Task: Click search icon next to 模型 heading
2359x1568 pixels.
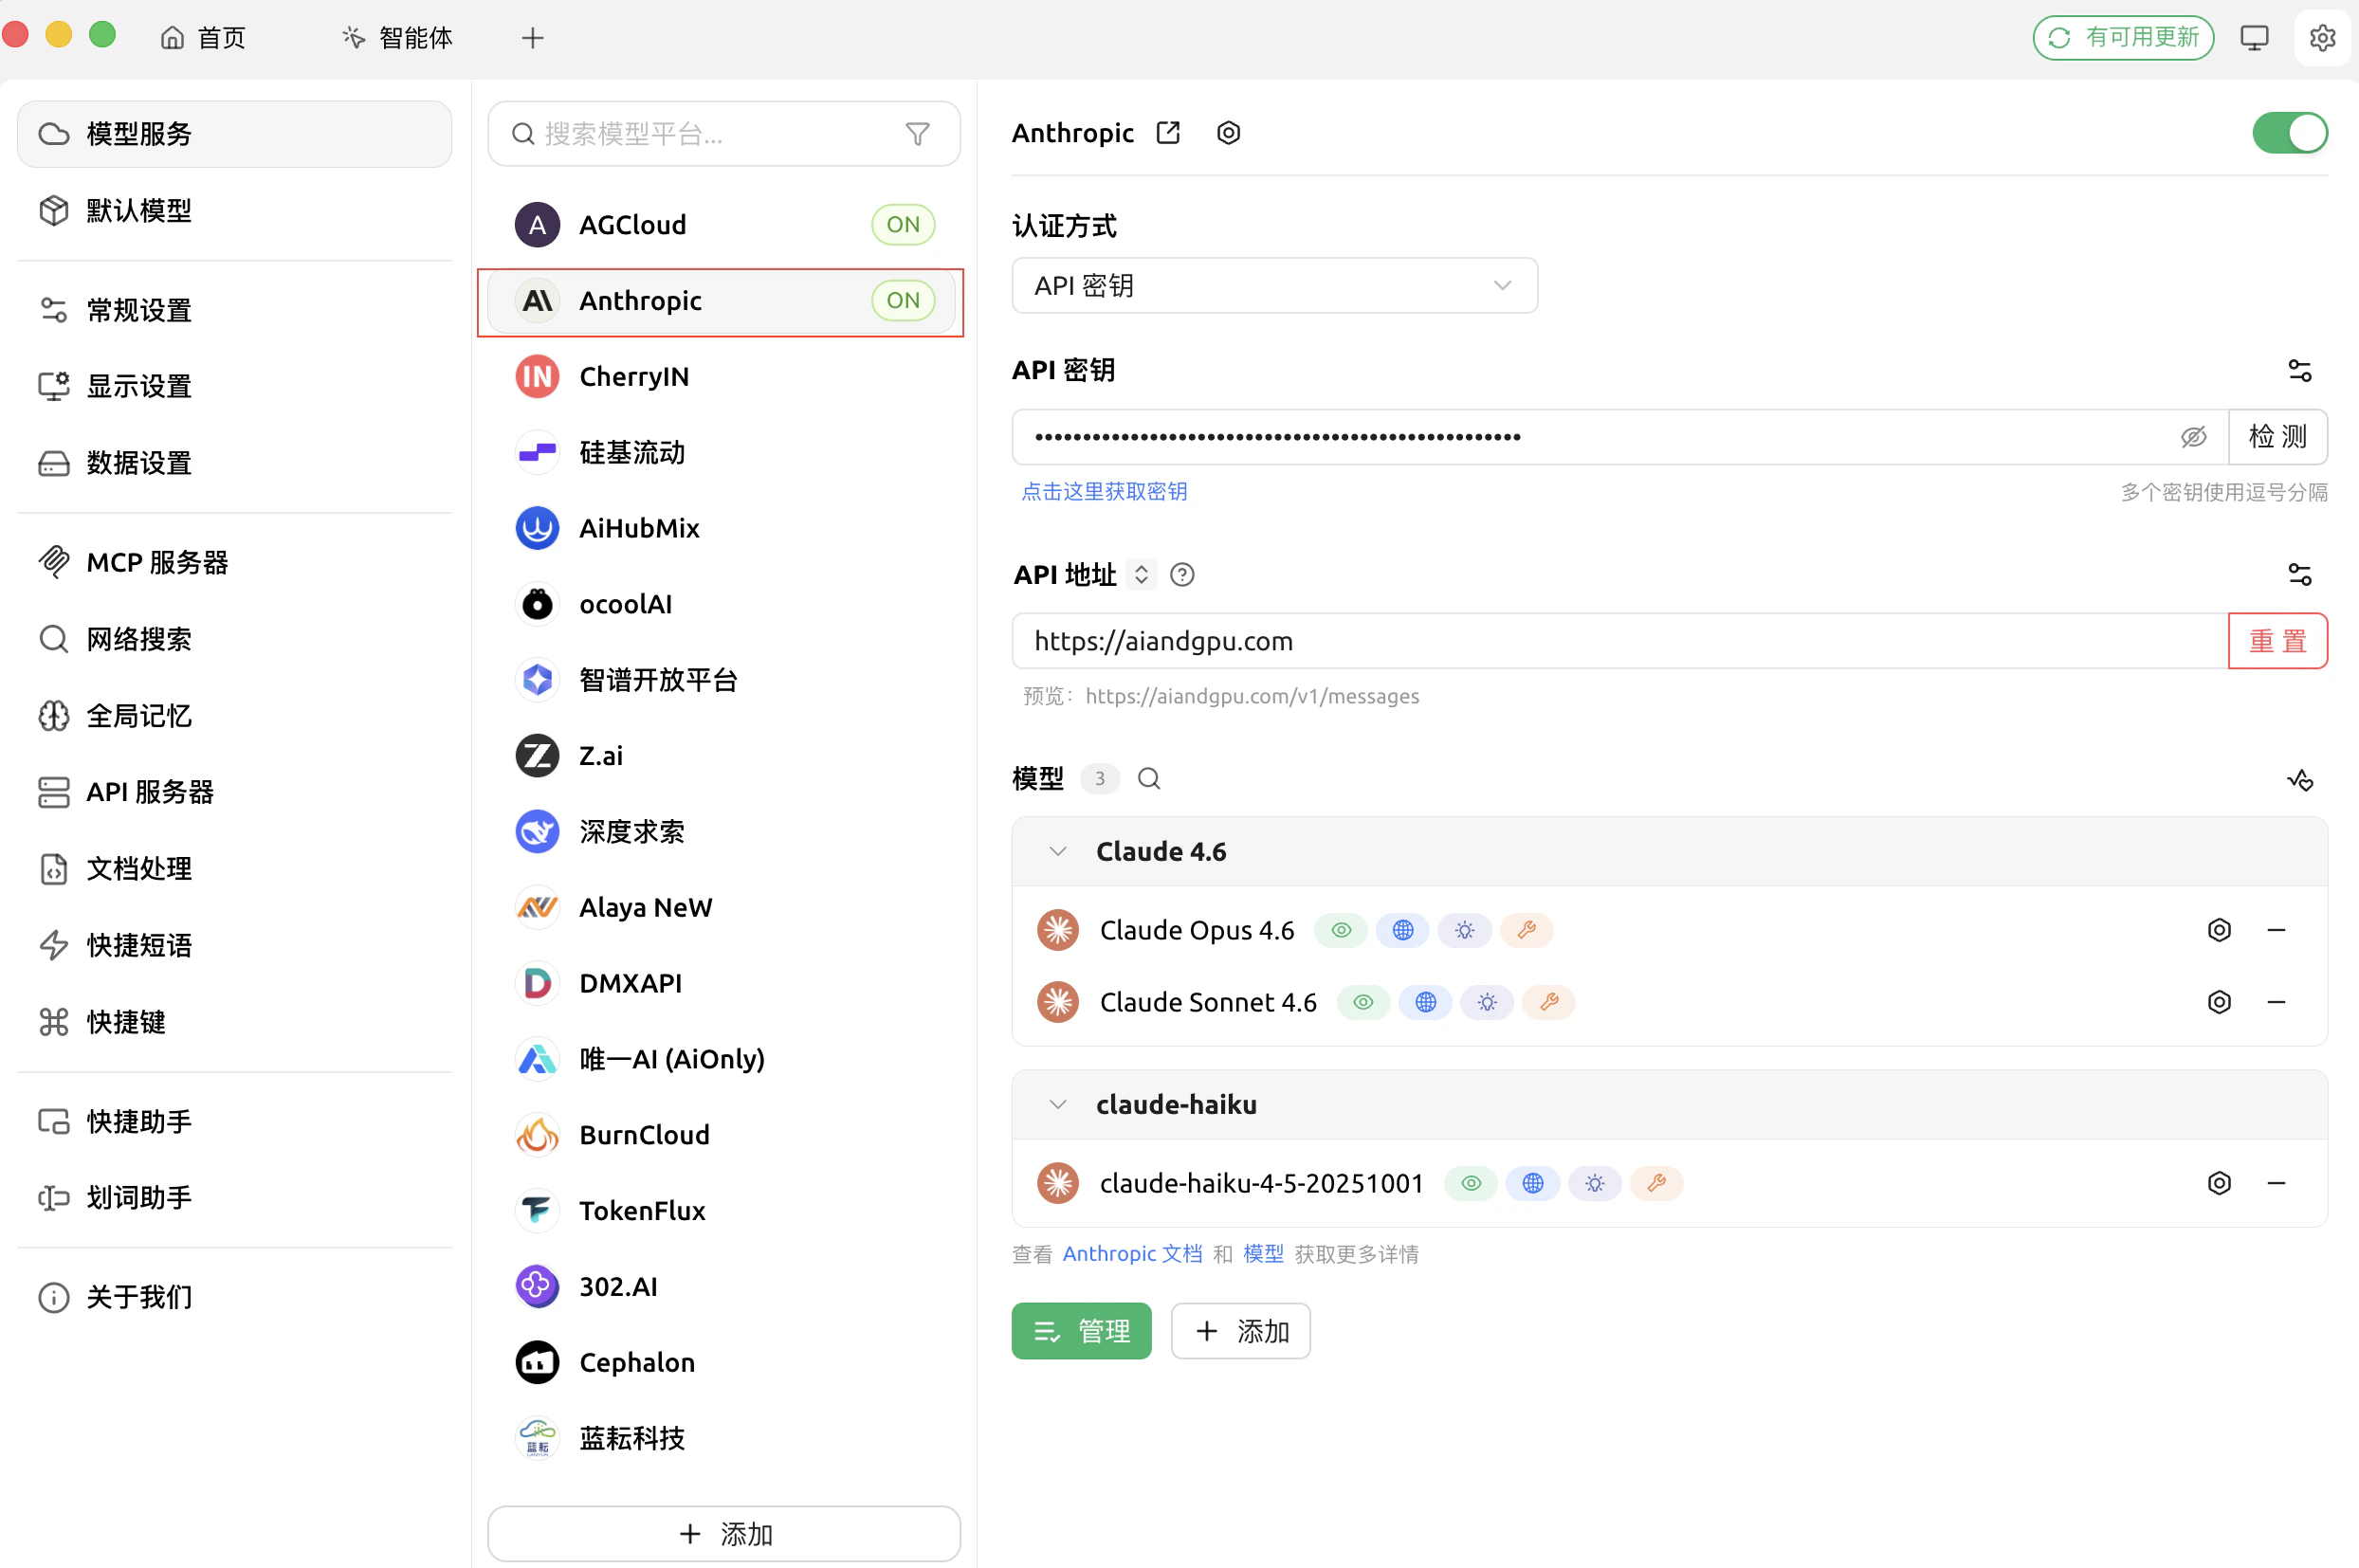Action: (1149, 778)
